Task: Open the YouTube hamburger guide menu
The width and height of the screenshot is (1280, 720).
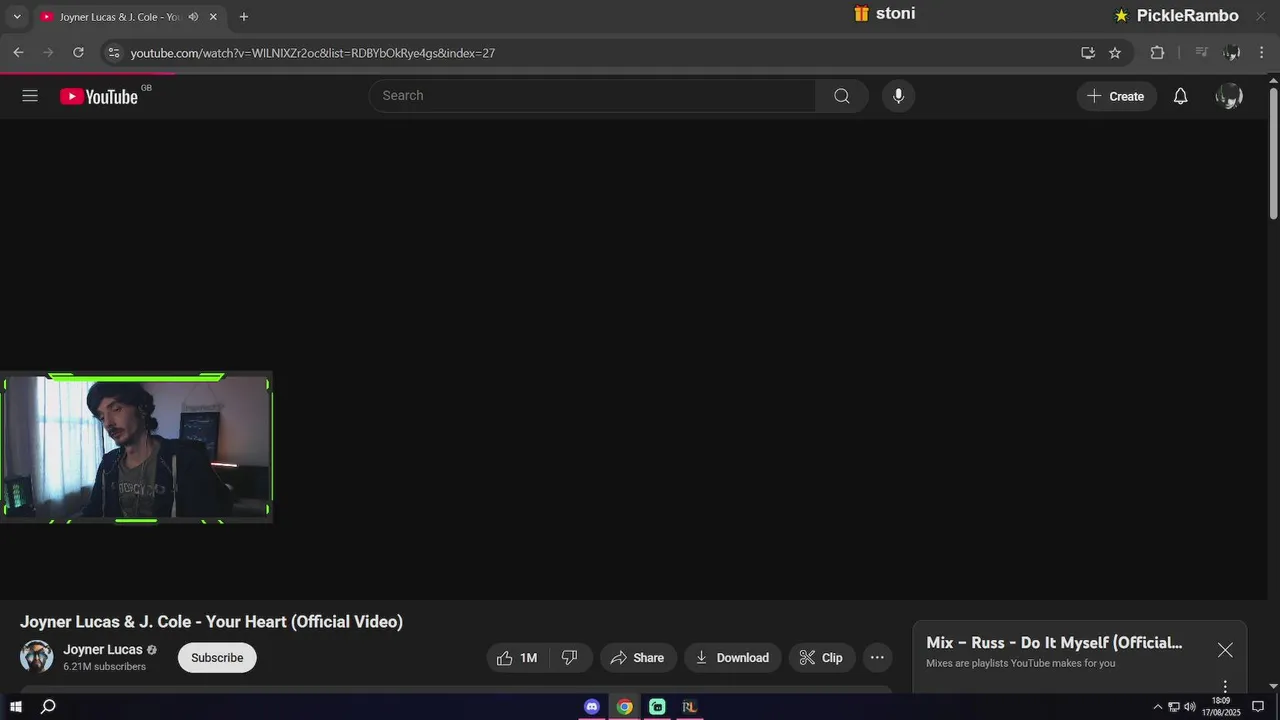Action: coord(30,96)
